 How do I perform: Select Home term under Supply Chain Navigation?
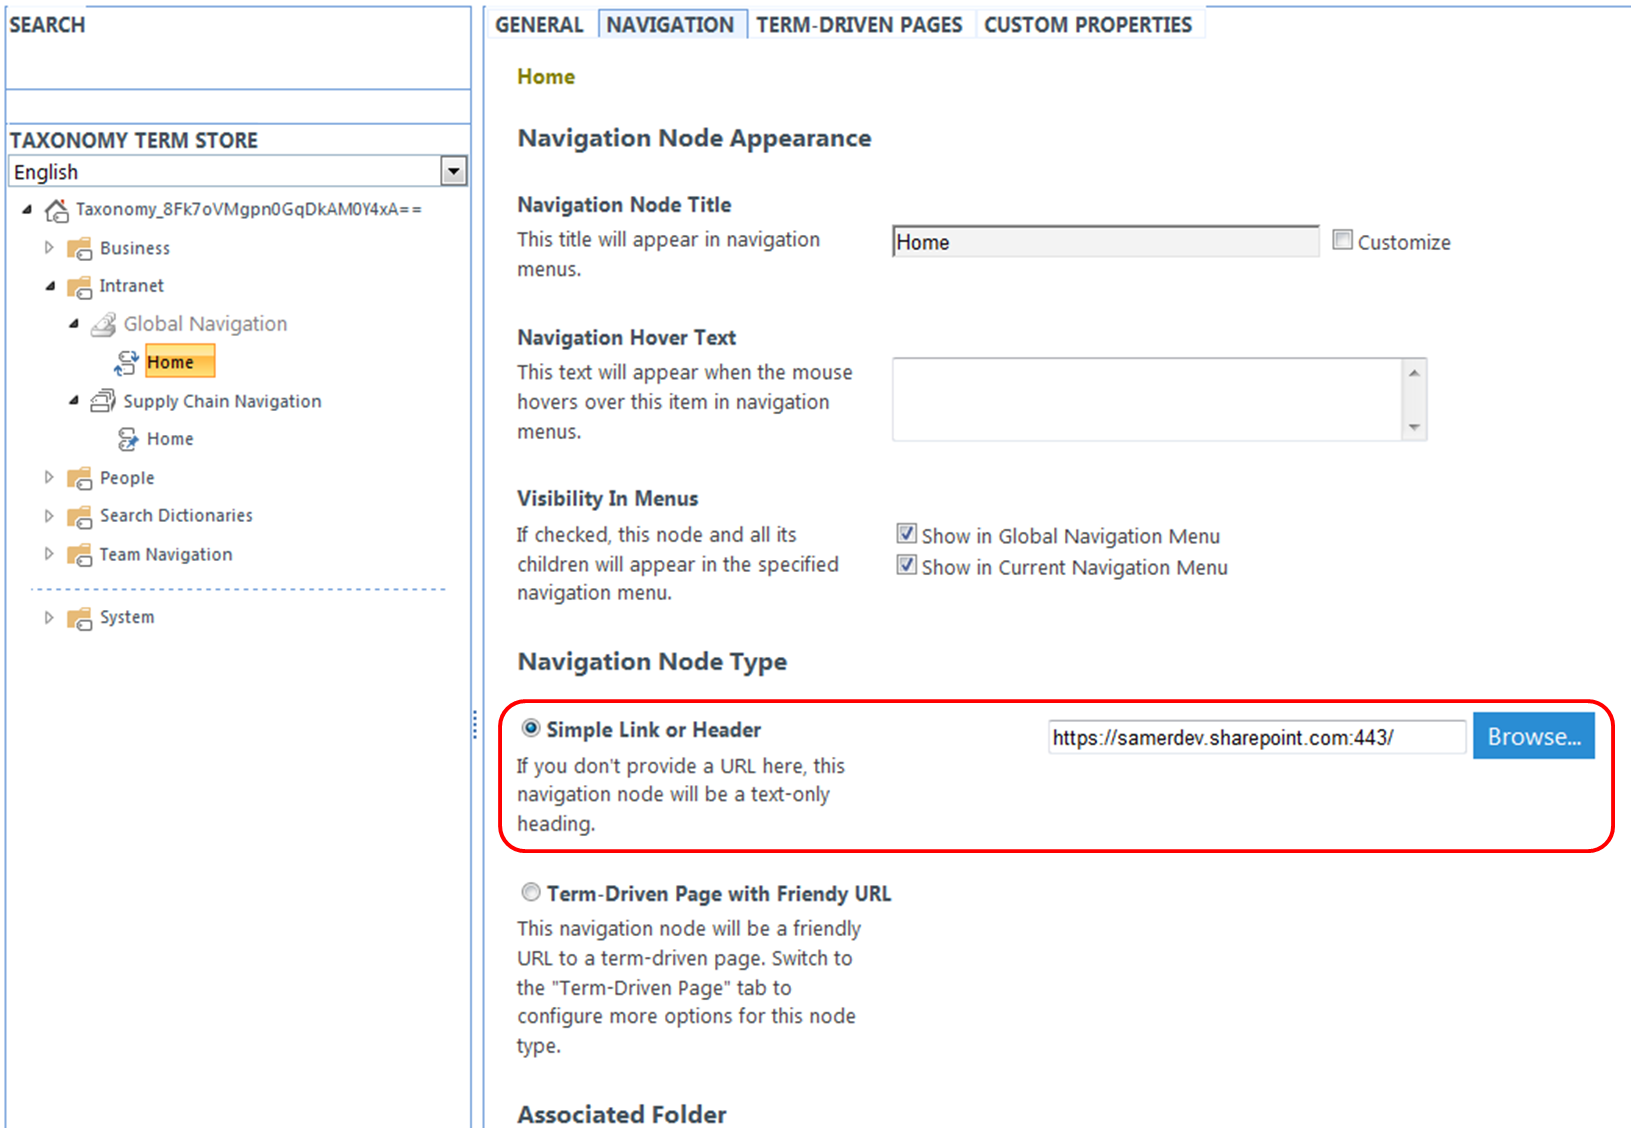(x=170, y=440)
